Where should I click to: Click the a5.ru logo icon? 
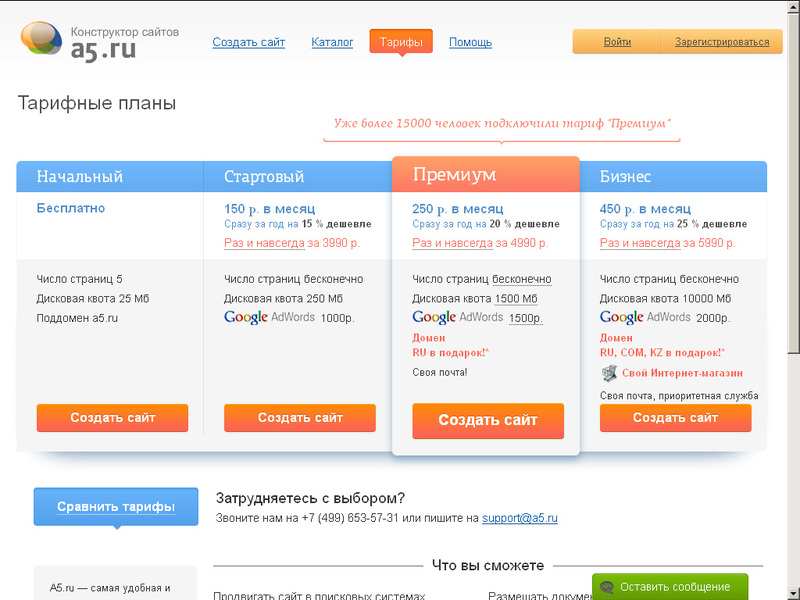[40, 38]
